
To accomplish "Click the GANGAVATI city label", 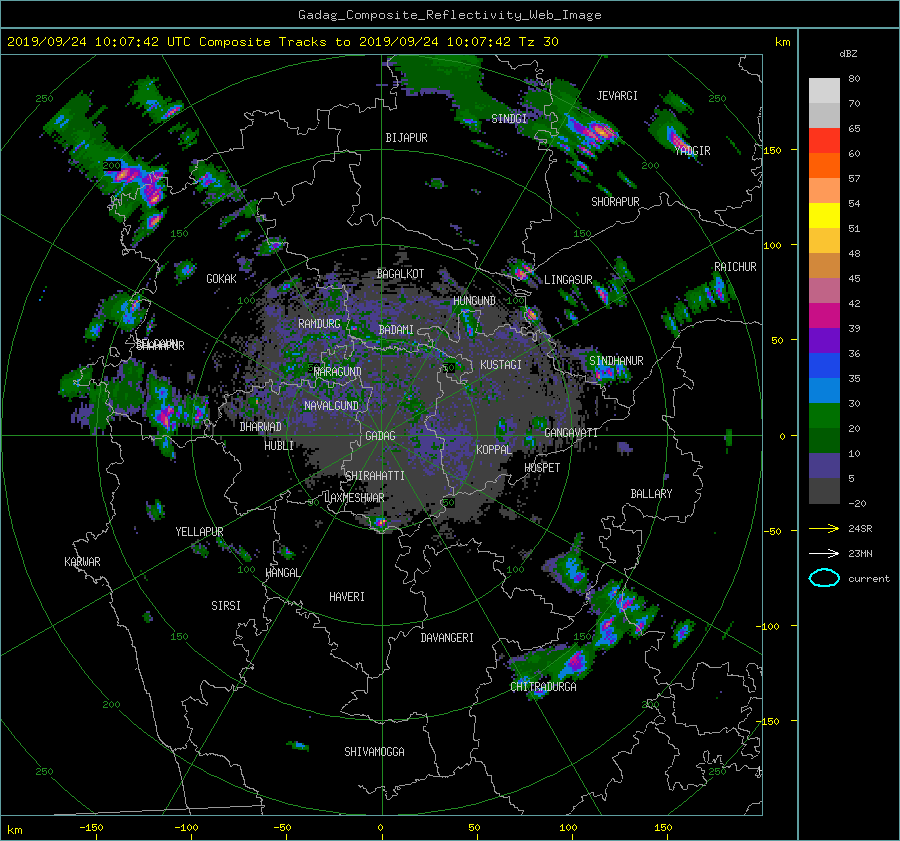I will pyautogui.click(x=571, y=433).
